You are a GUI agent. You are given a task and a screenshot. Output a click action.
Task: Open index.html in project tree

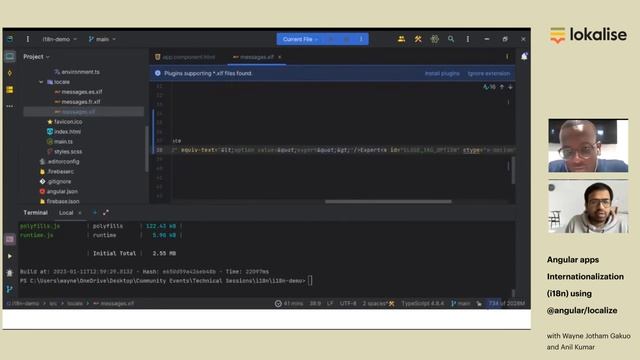[64, 131]
